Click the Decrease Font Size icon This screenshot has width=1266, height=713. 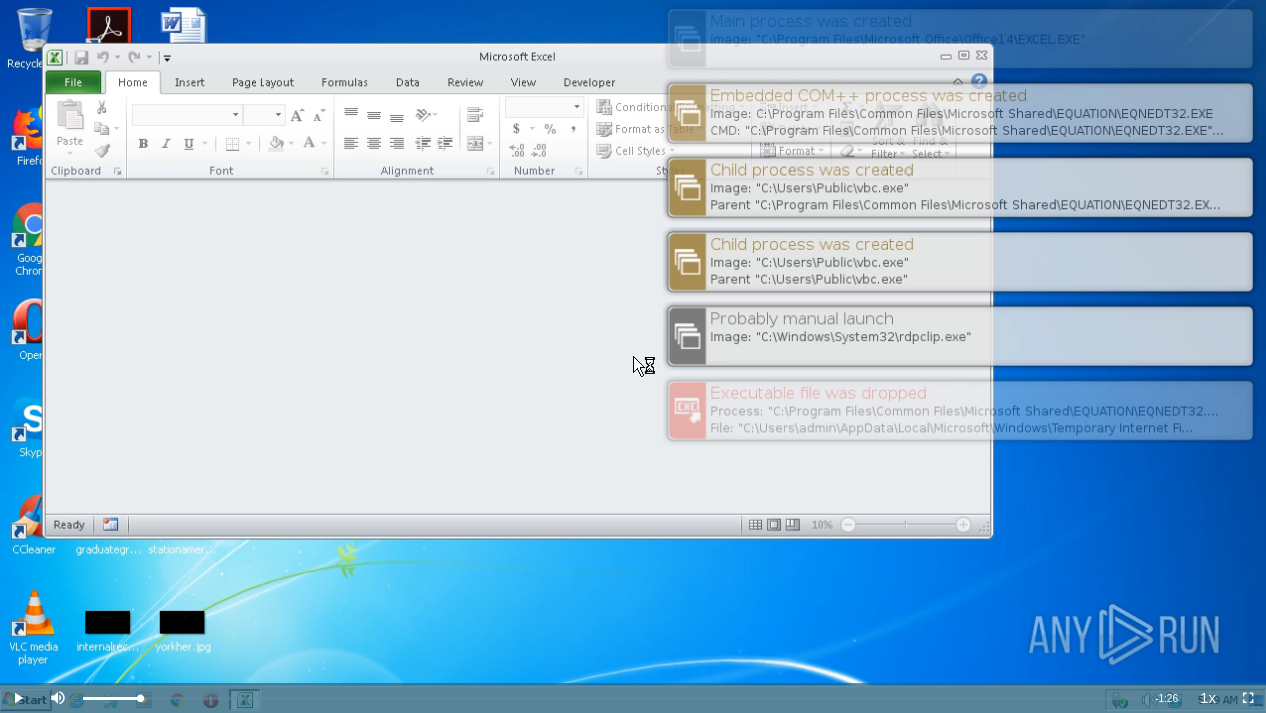click(x=320, y=115)
